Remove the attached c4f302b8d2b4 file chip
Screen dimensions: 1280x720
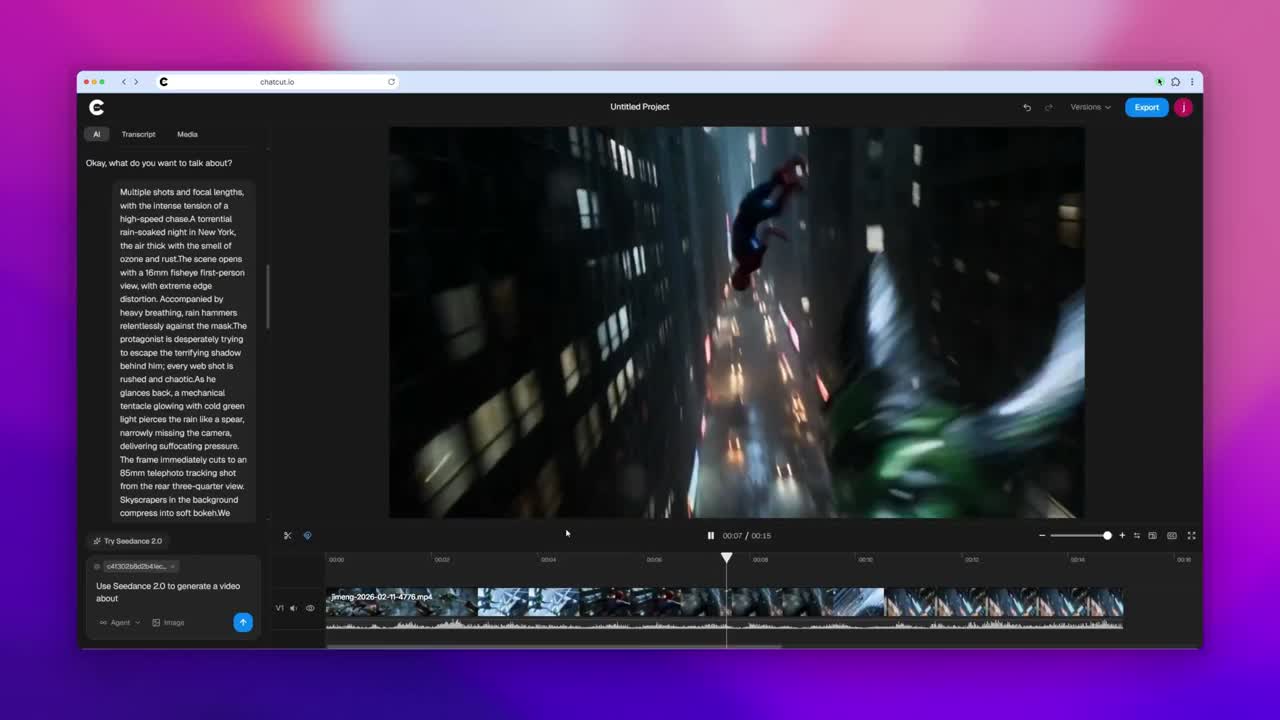(x=173, y=566)
